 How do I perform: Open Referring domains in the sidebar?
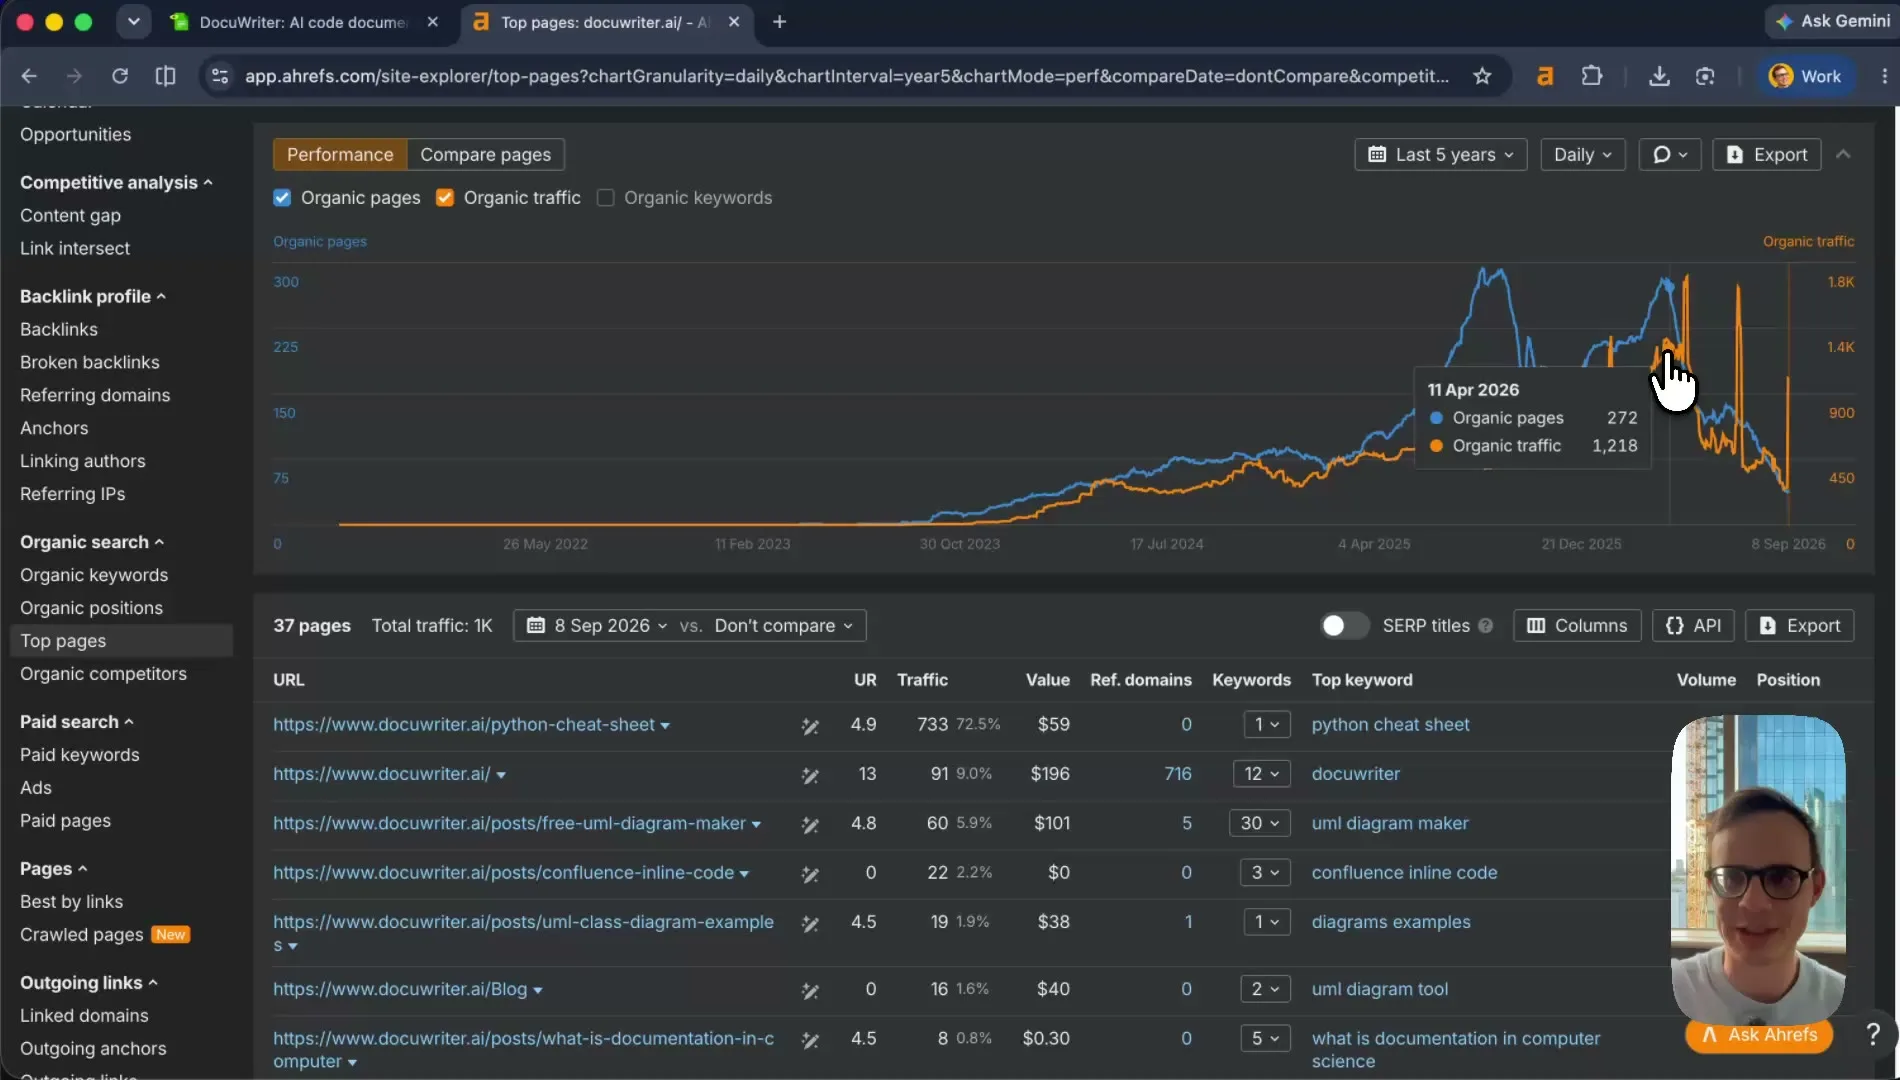(x=95, y=395)
